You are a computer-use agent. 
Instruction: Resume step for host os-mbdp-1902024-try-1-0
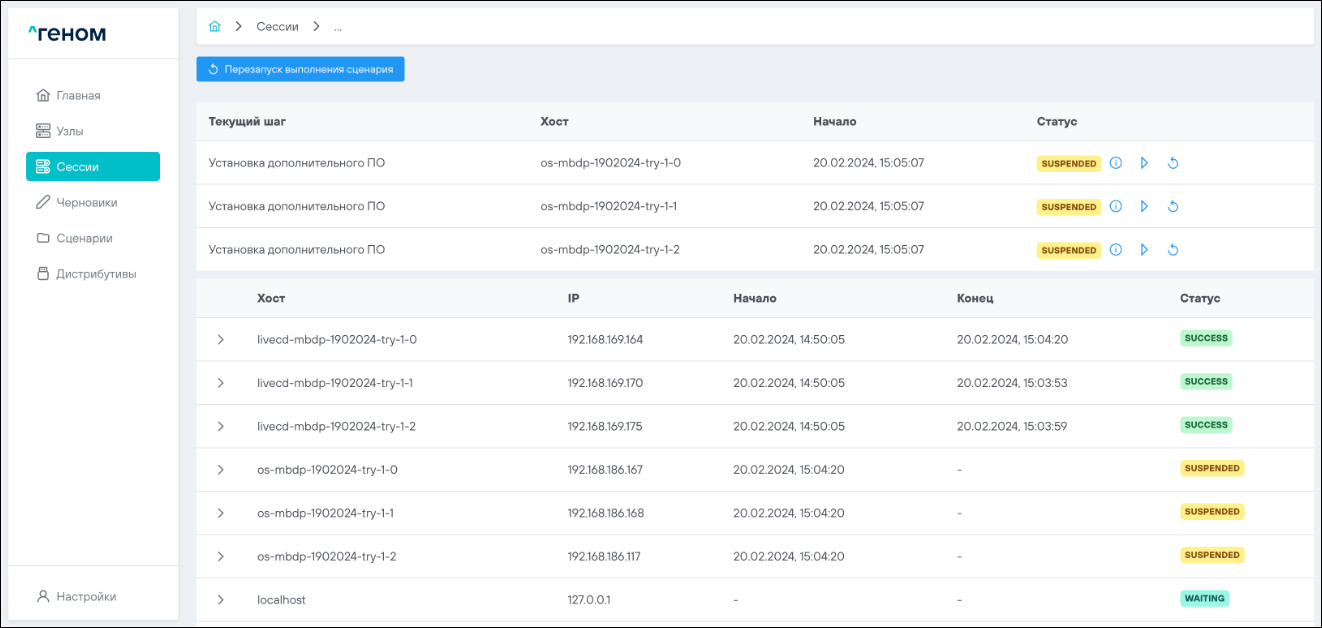[1144, 163]
